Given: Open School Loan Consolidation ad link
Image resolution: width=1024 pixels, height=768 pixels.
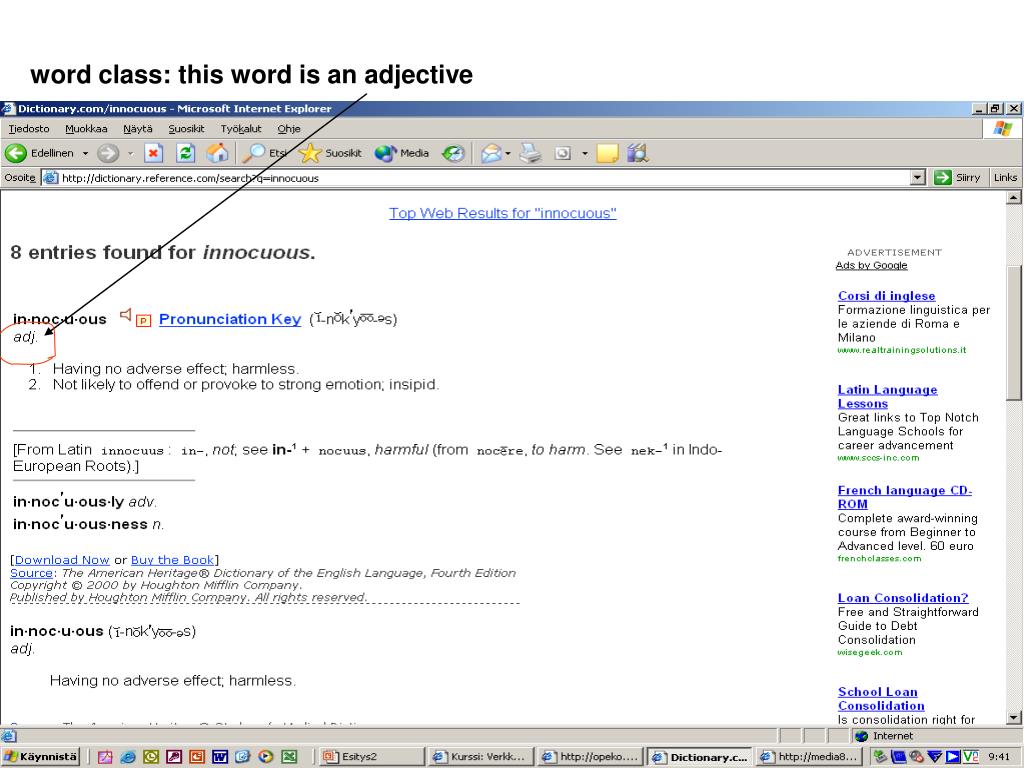Looking at the screenshot, I should [881, 699].
